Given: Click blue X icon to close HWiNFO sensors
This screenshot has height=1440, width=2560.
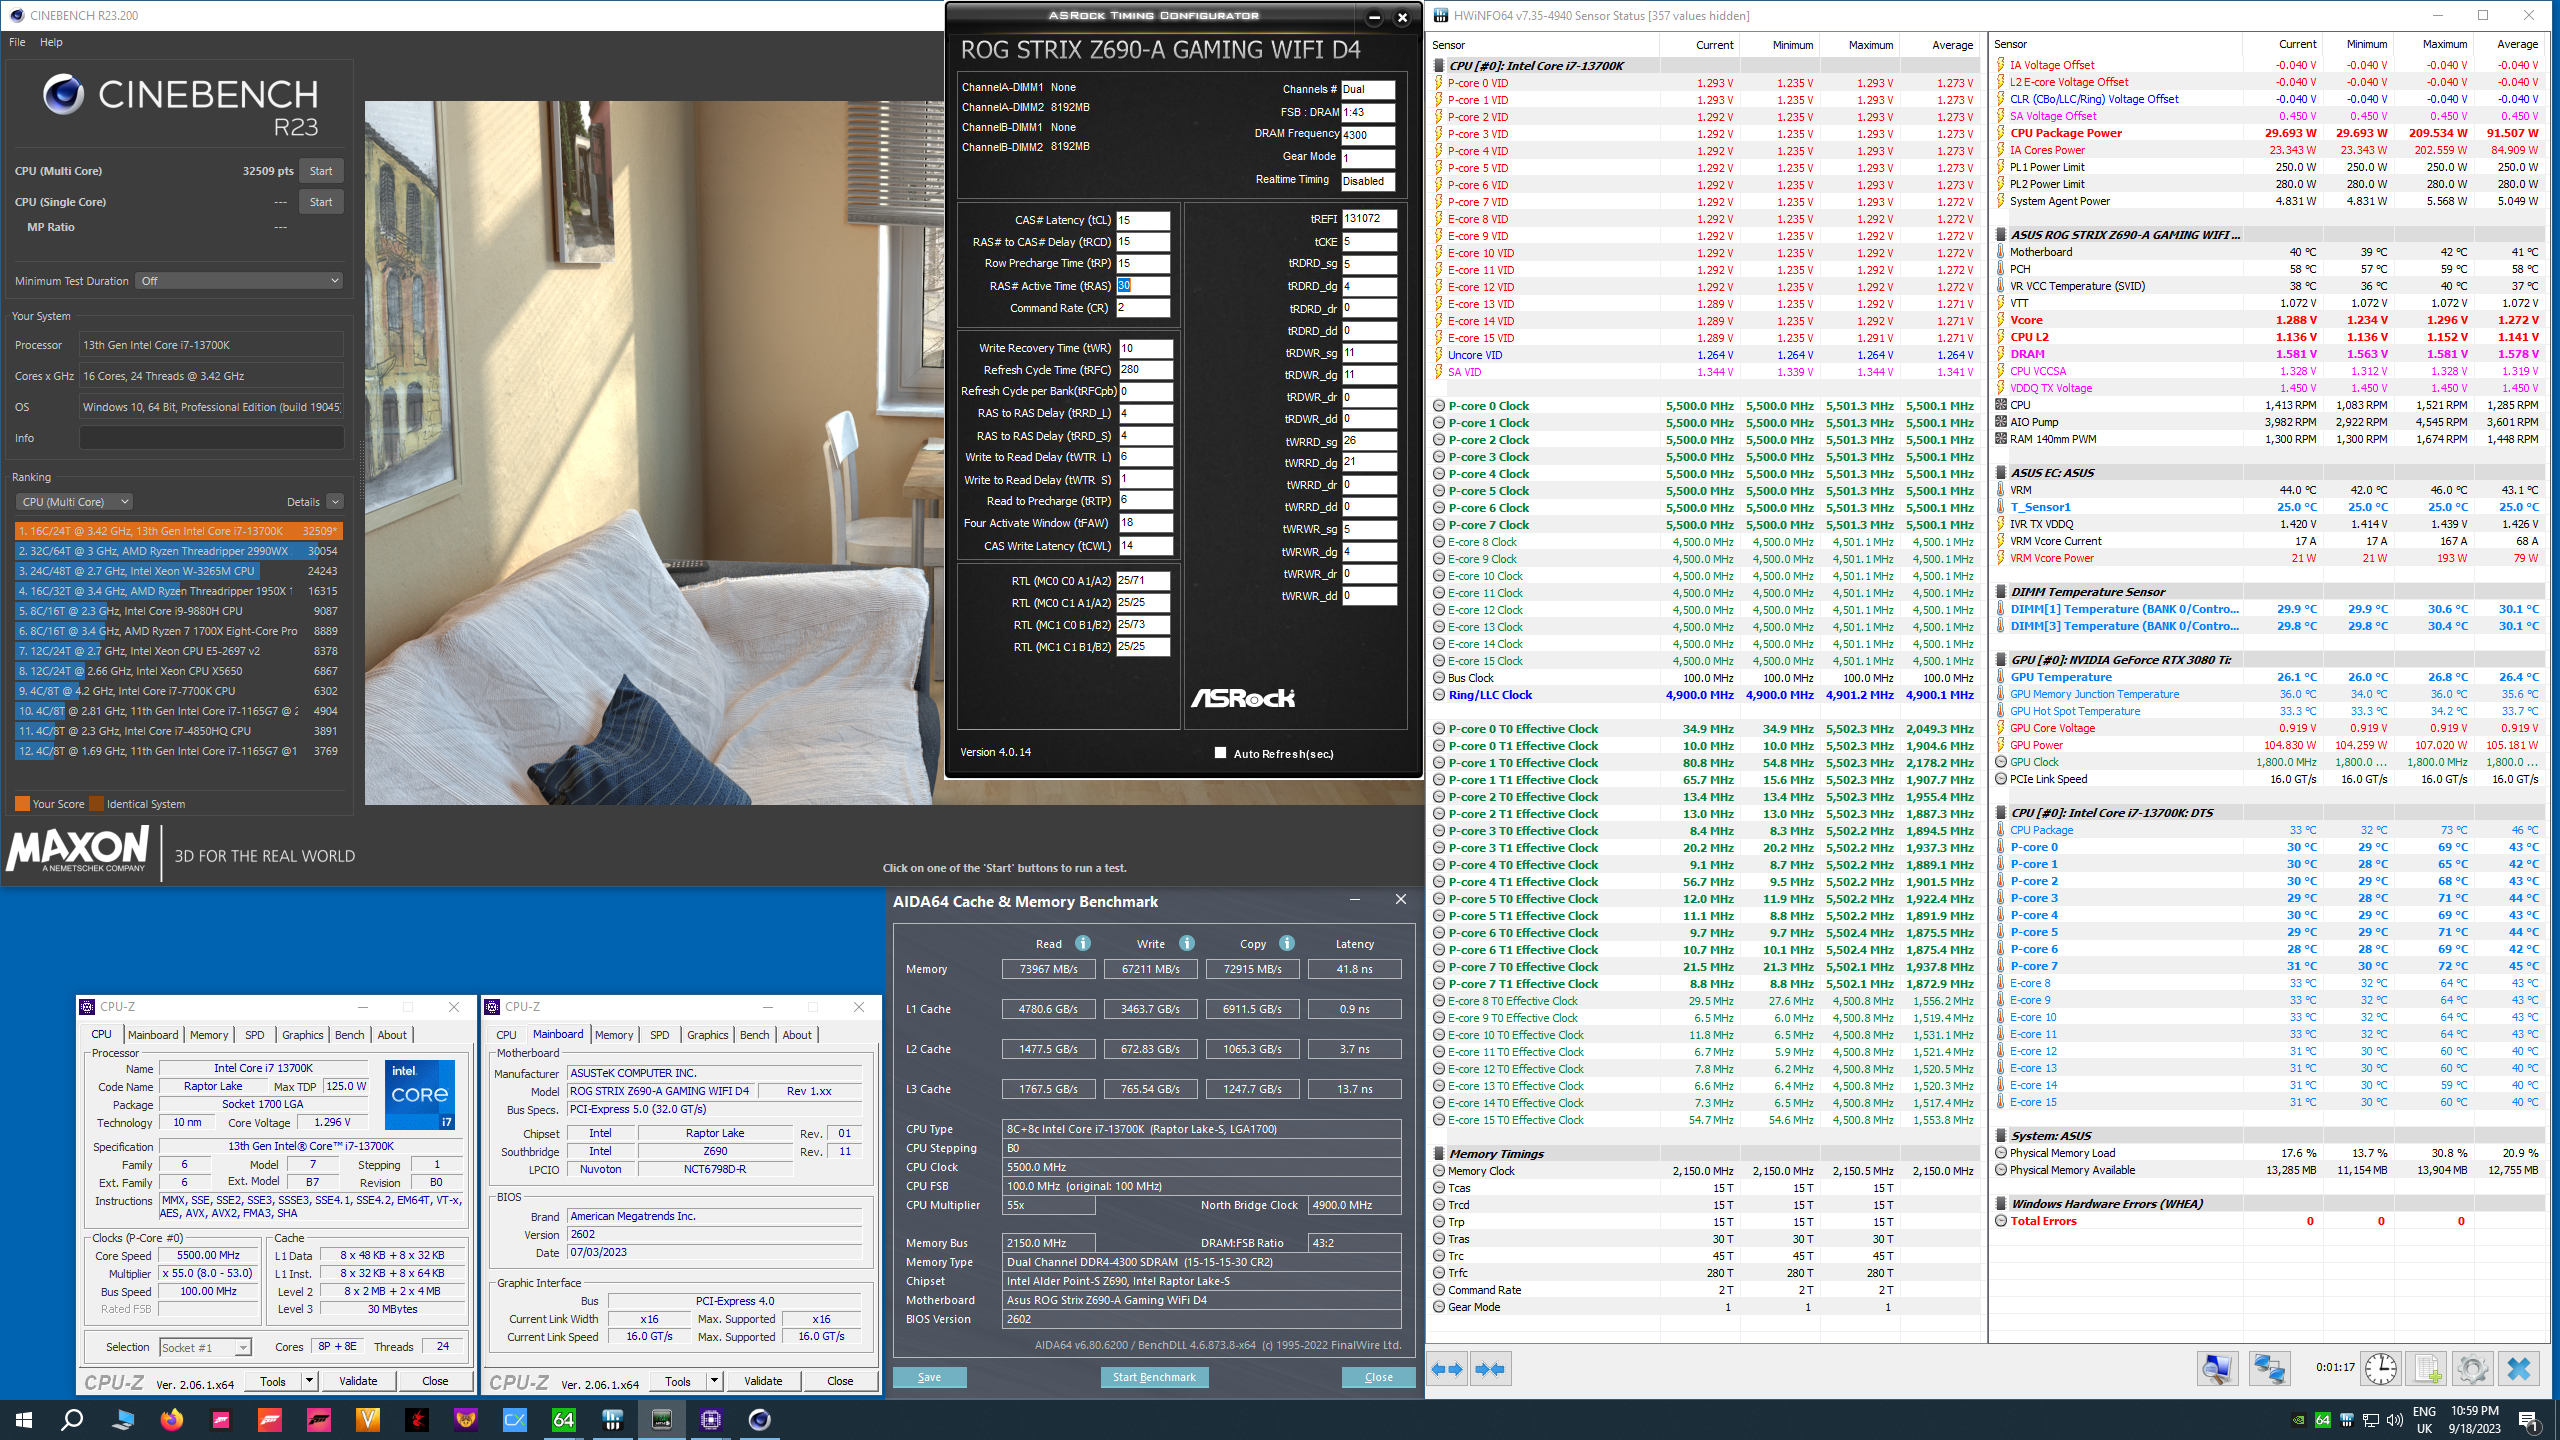Looking at the screenshot, I should pyautogui.click(x=2518, y=1368).
